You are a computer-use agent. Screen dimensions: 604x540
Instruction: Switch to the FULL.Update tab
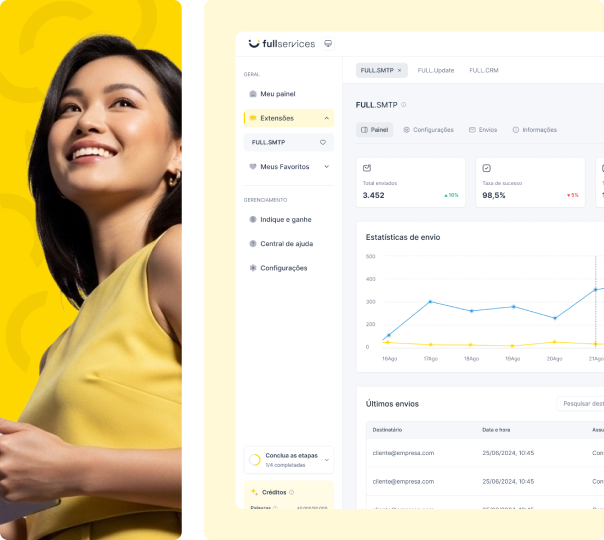[x=435, y=71]
